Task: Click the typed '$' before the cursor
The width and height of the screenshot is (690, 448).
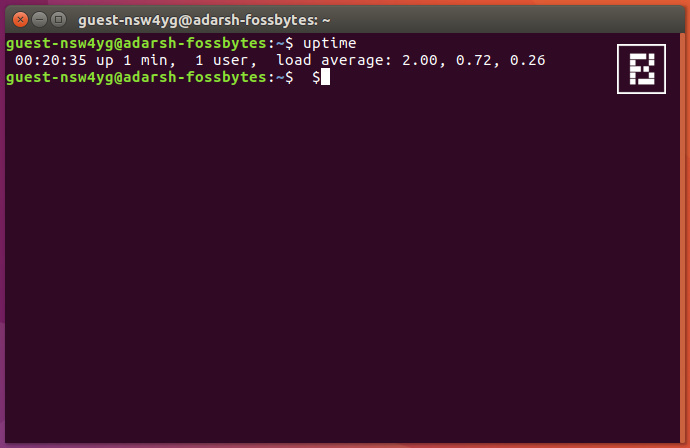Action: [316, 77]
